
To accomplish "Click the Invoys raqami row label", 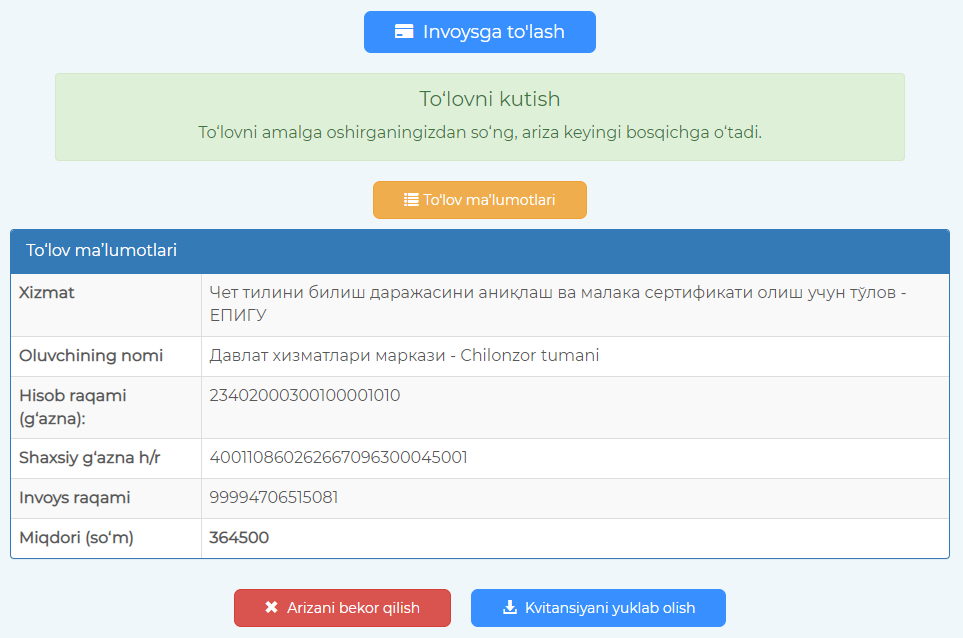I will pyautogui.click(x=75, y=497).
